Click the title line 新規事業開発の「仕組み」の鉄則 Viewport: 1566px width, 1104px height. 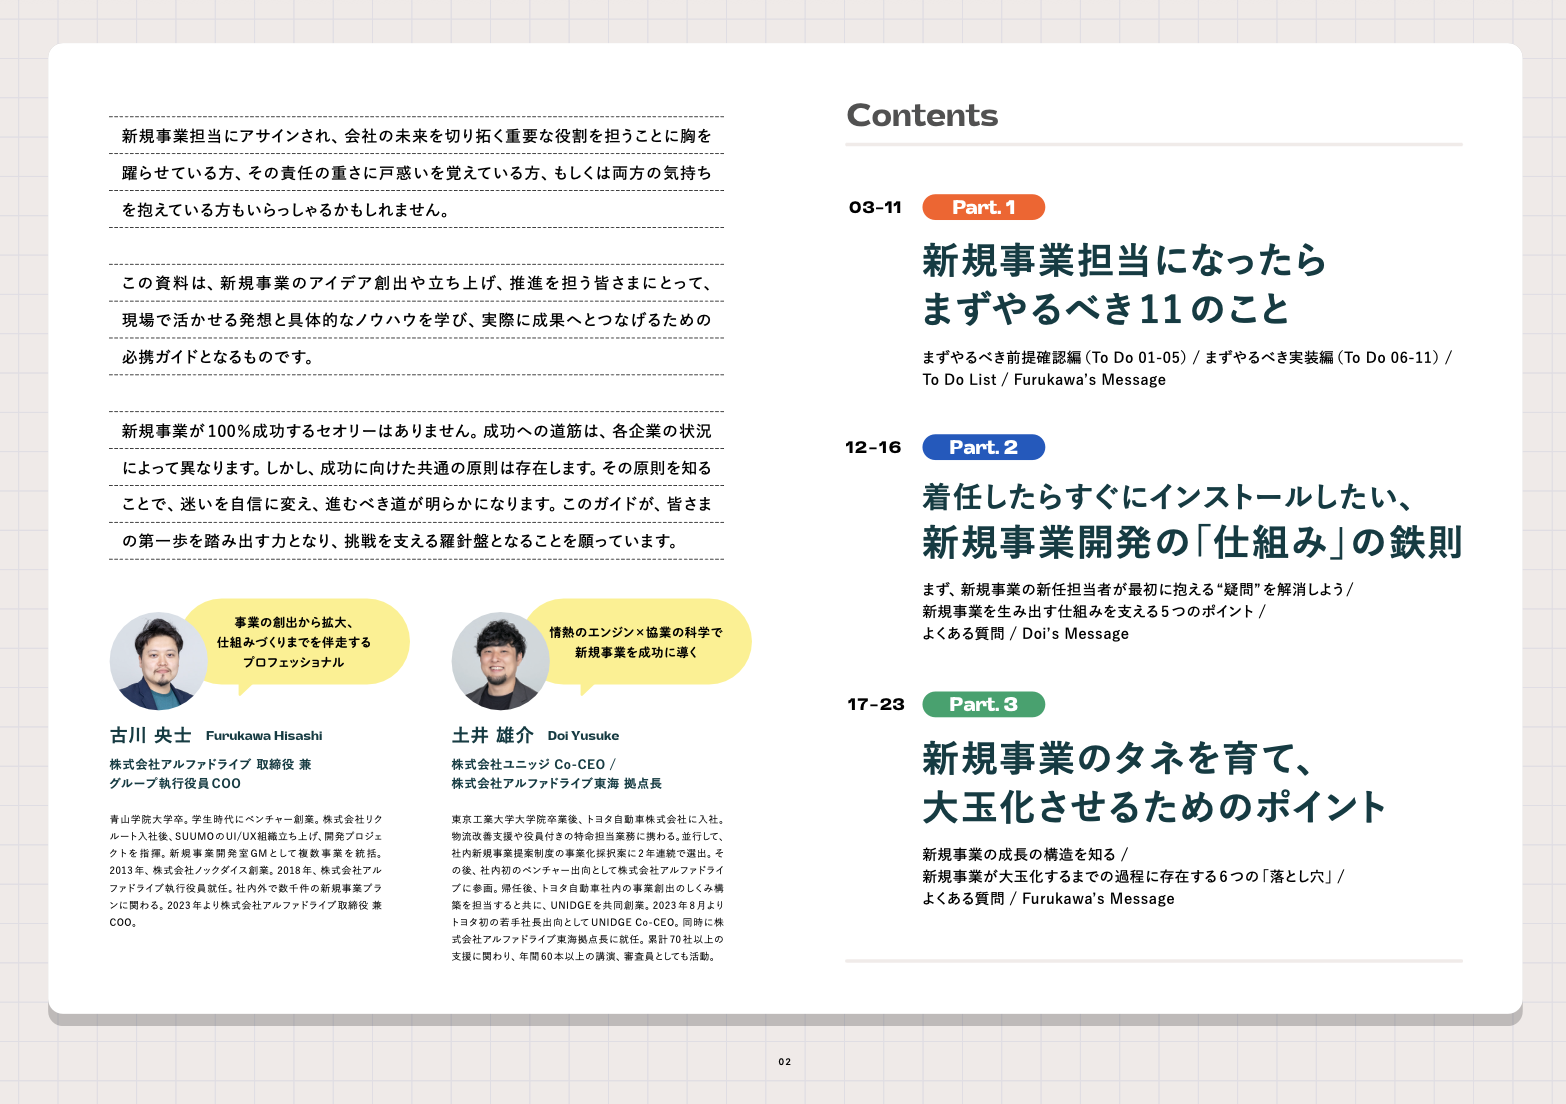(1192, 542)
